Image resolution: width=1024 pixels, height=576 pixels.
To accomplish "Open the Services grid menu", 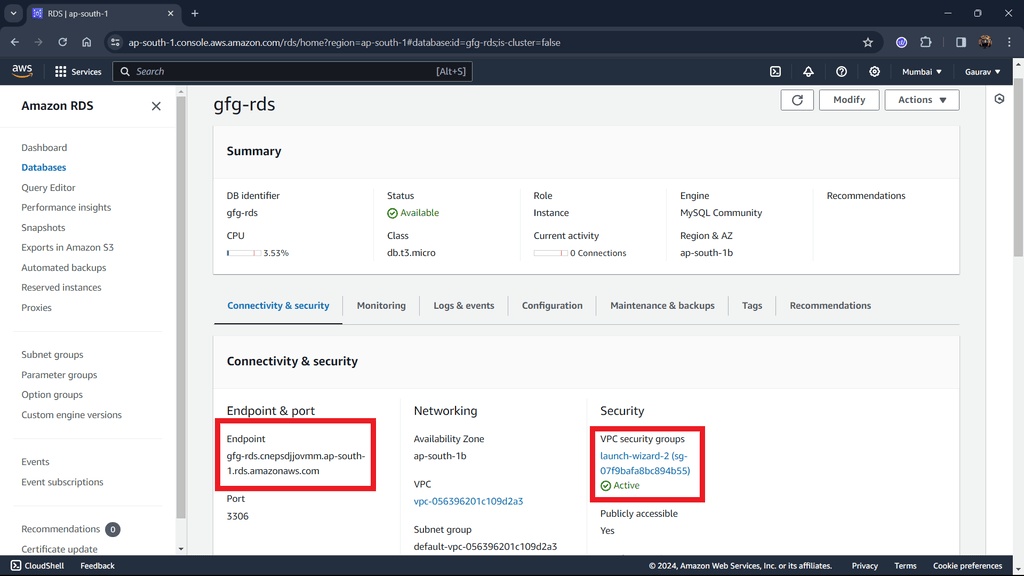I will (x=78, y=72).
